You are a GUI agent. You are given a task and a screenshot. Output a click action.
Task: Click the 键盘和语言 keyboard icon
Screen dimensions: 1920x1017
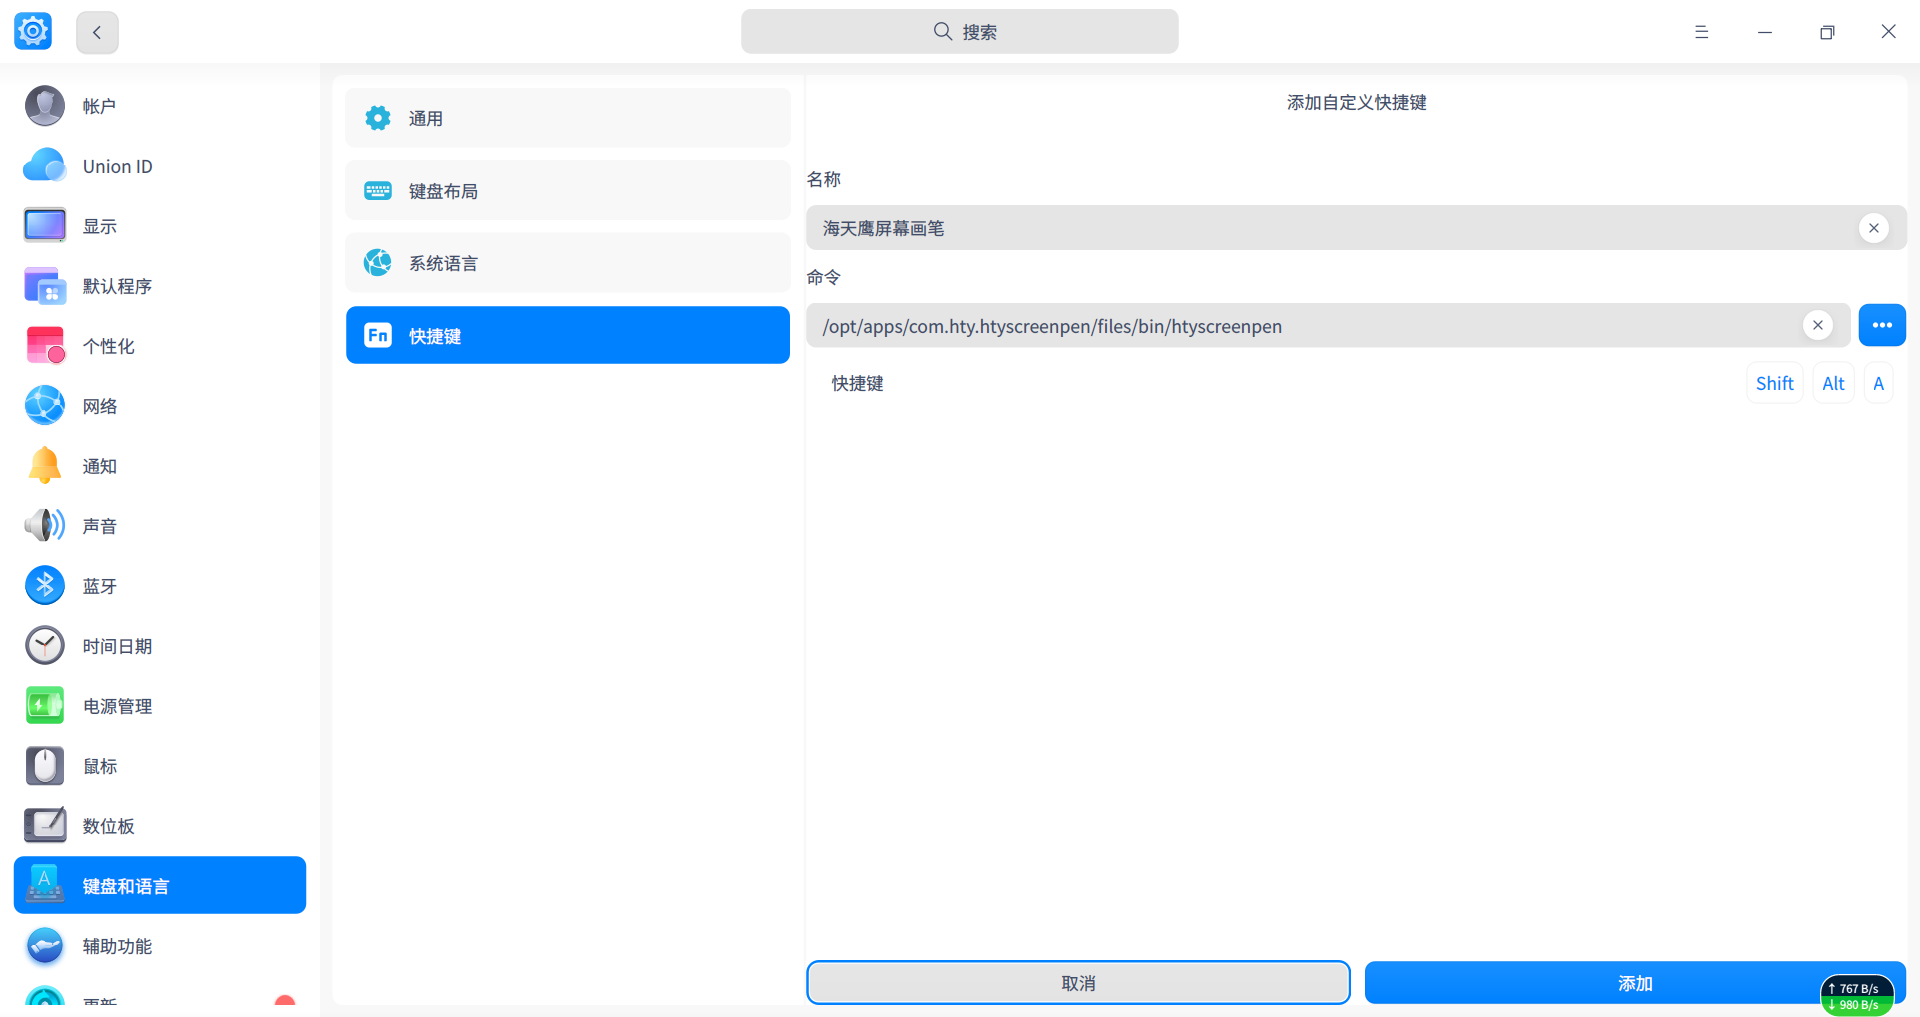(x=45, y=885)
